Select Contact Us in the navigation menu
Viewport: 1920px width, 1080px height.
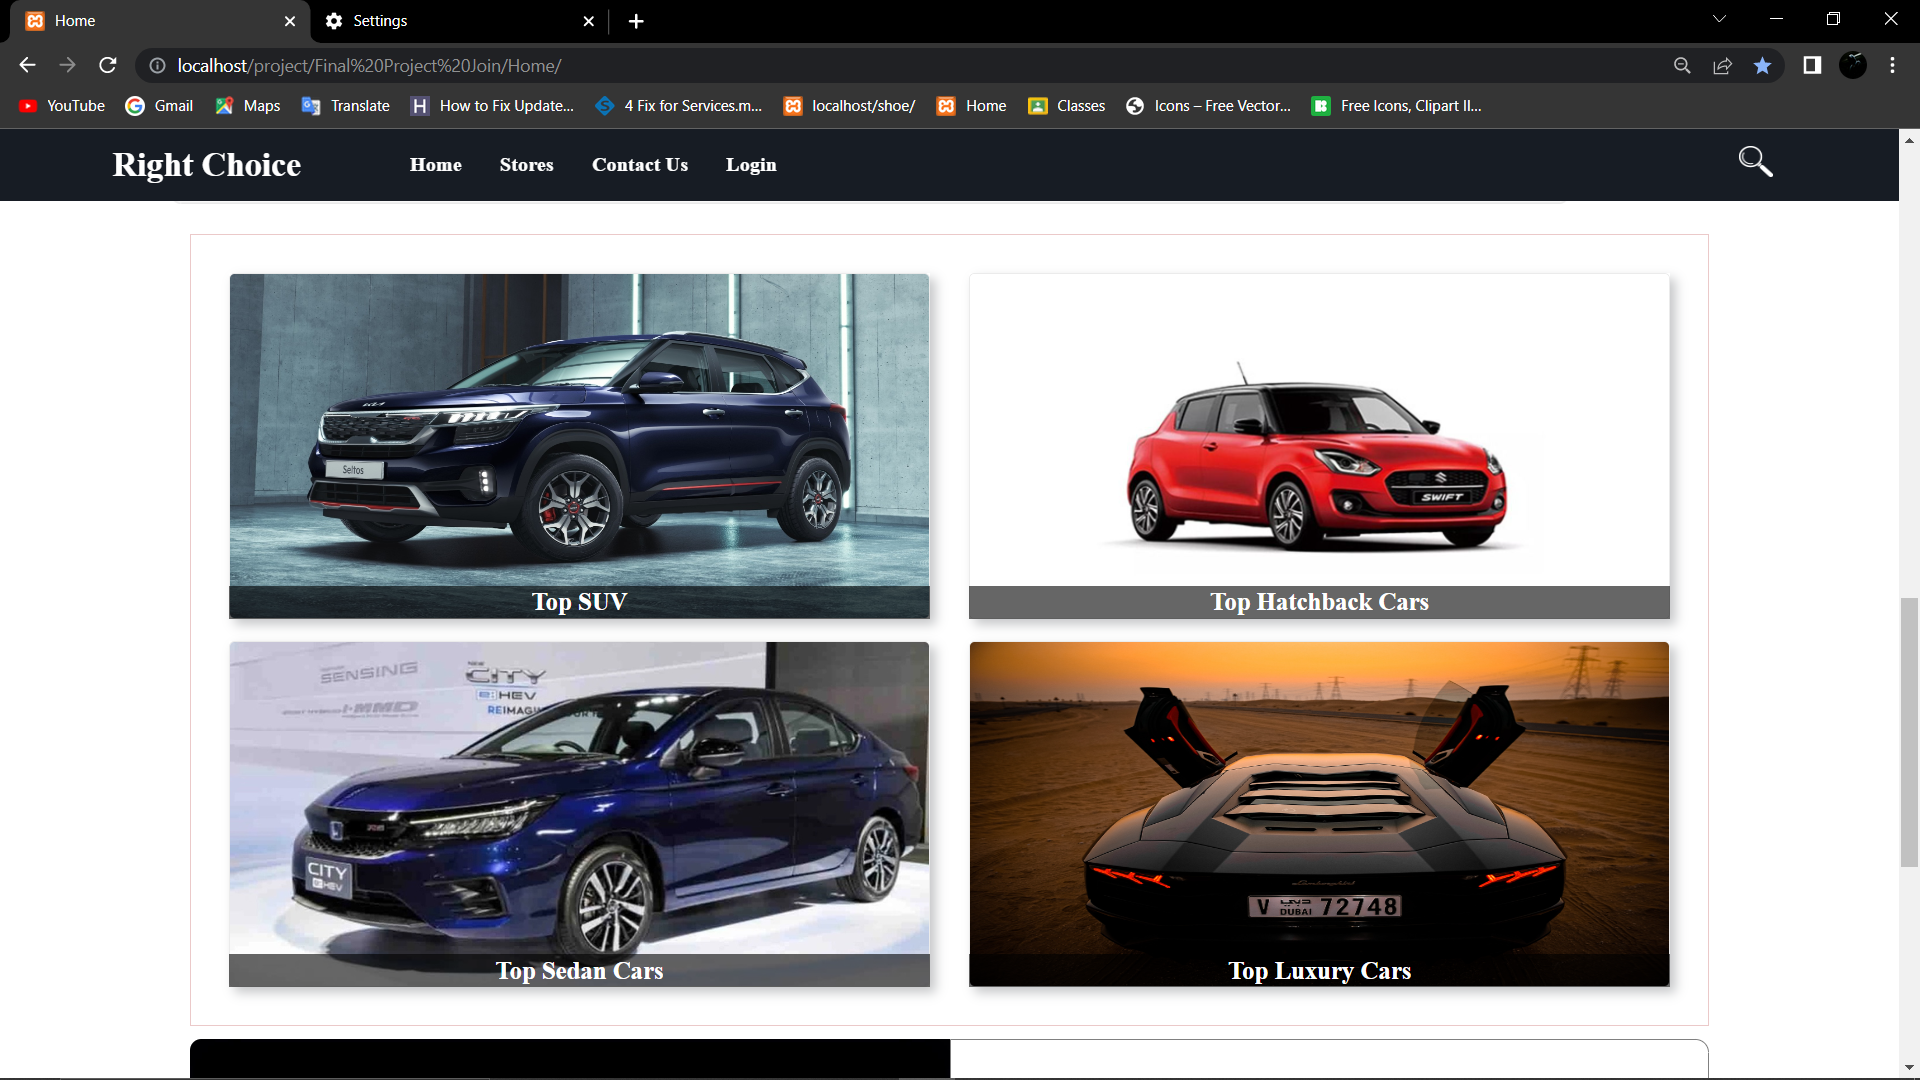click(640, 164)
